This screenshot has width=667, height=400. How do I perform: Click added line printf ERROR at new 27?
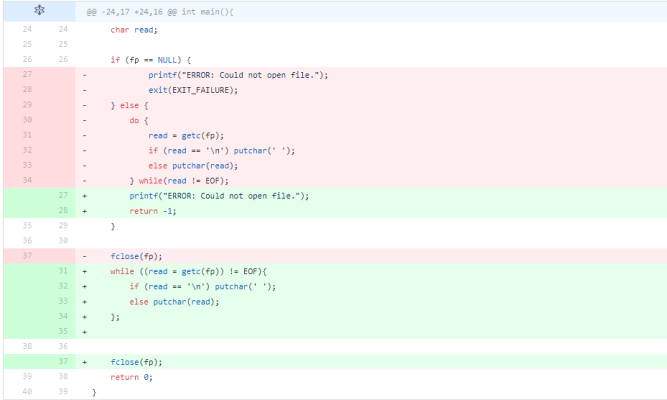[x=219, y=196]
